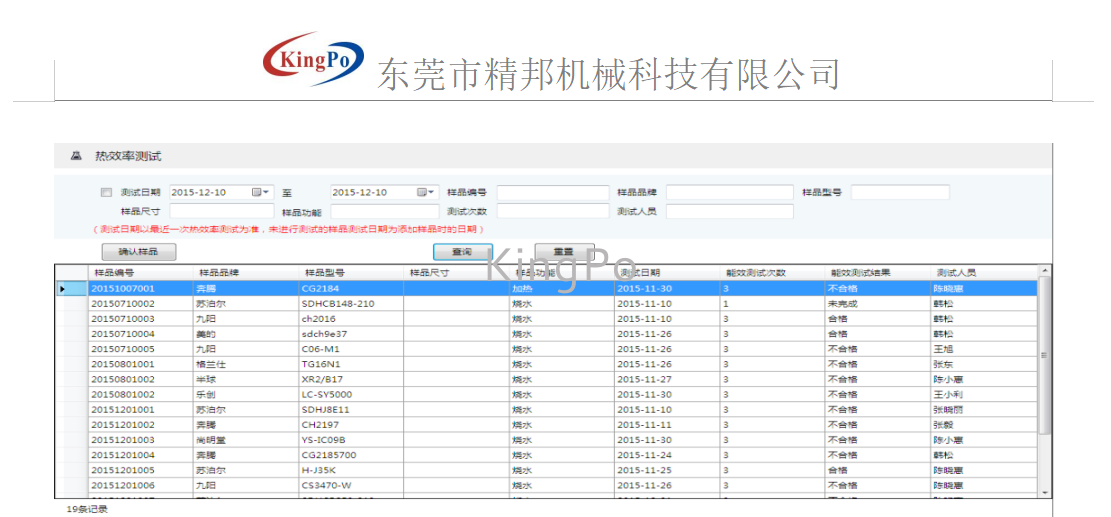Image resolution: width=1111 pixels, height=517 pixels.
Task: Click test date 2015-11-25 cell
Action: 667,470
